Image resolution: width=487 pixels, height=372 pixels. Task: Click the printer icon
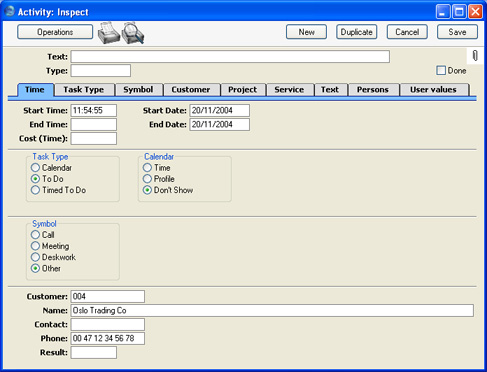coord(109,33)
